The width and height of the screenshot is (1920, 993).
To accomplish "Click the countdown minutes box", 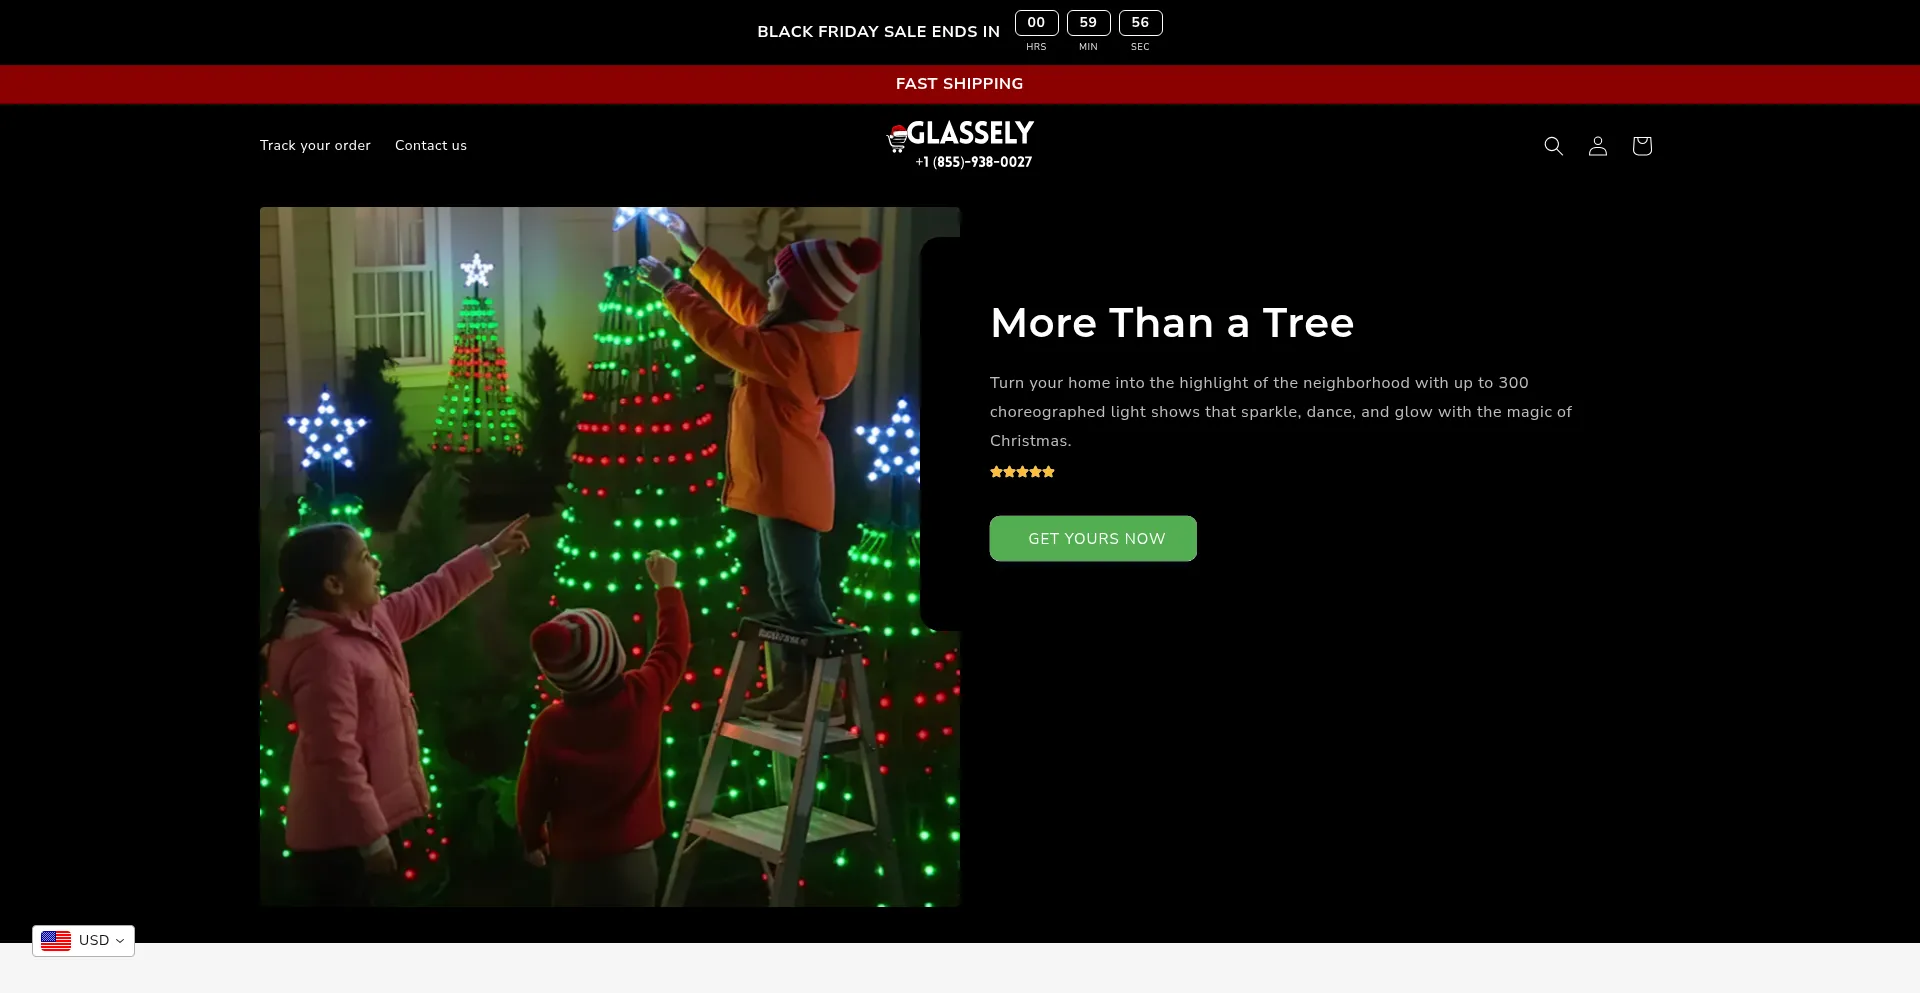I will tap(1088, 23).
